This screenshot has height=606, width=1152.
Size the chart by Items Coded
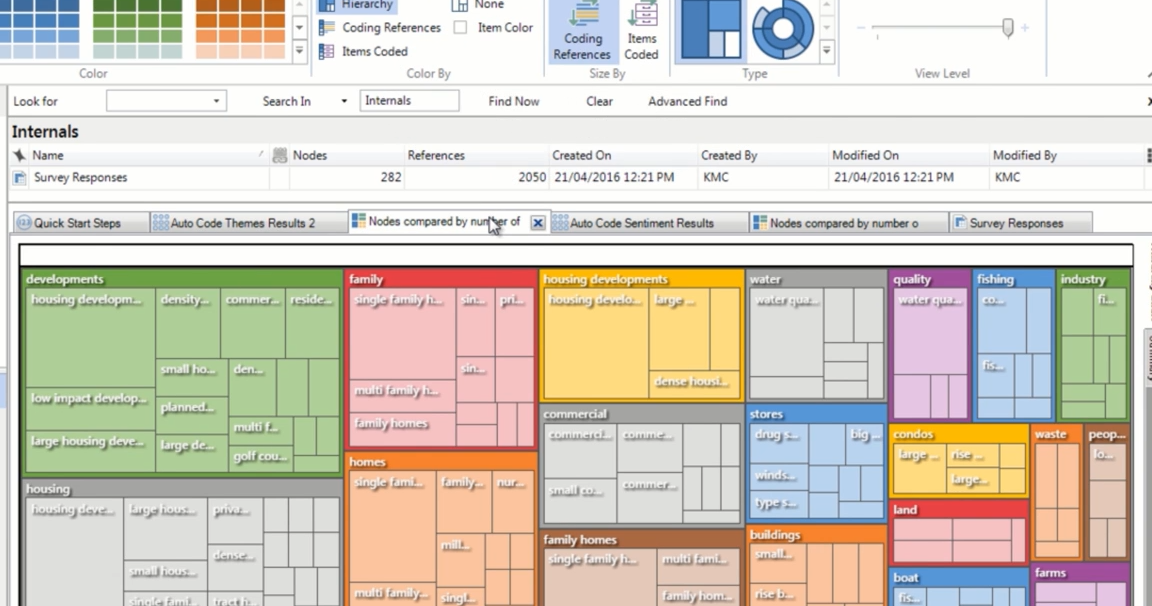(x=641, y=31)
